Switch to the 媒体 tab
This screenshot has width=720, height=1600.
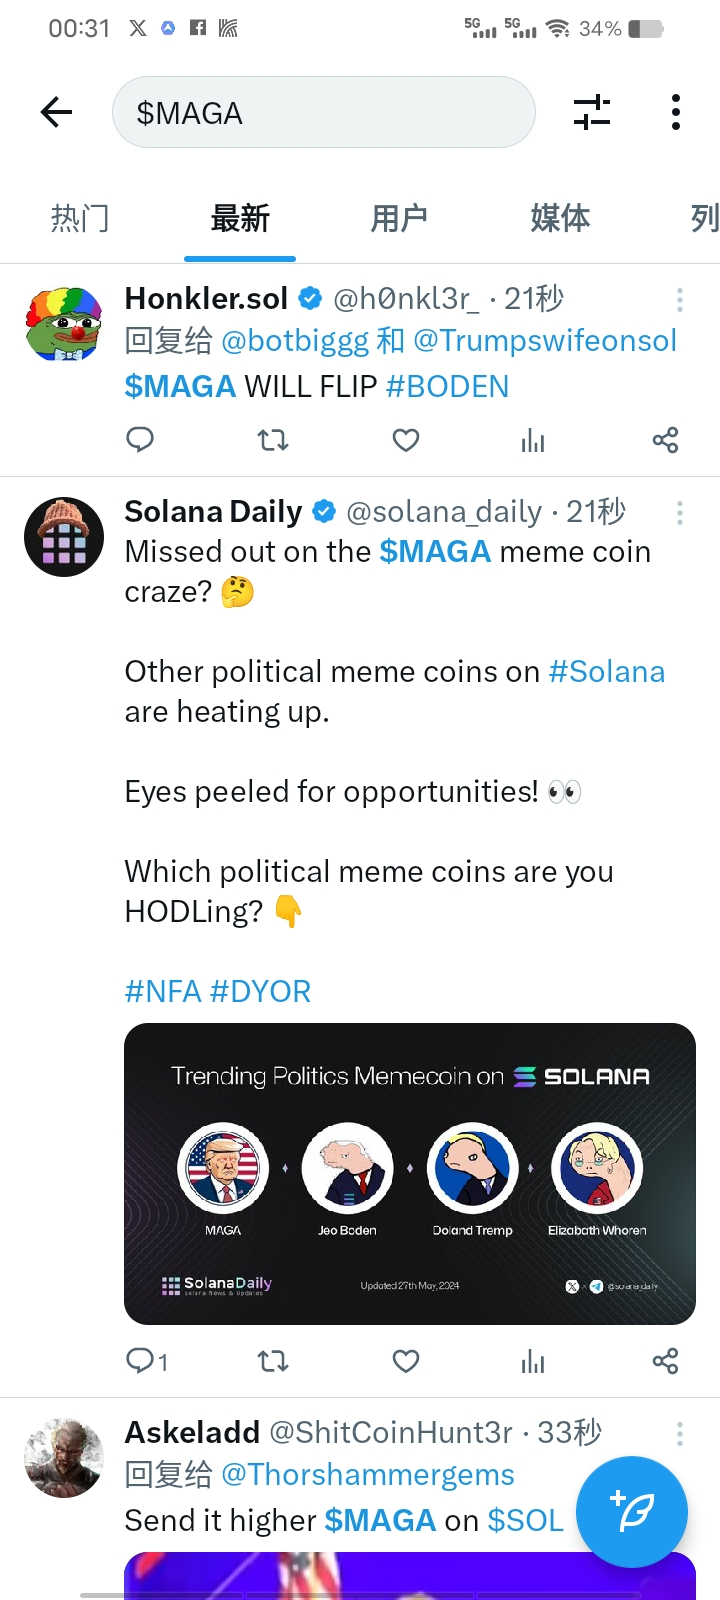click(560, 218)
